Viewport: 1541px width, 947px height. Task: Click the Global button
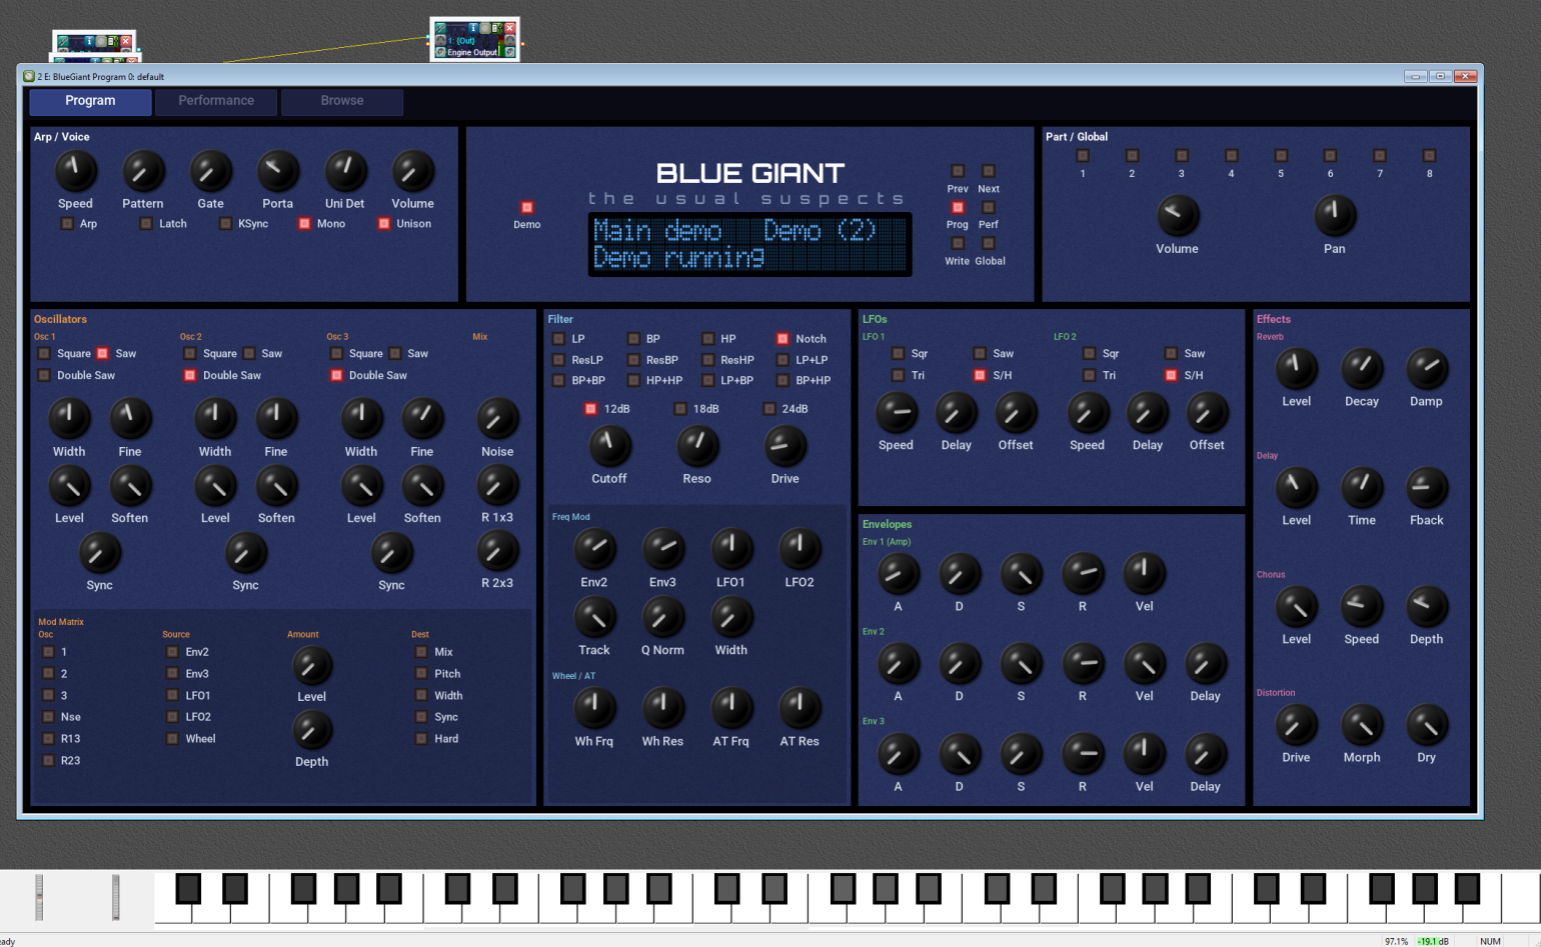pyautogui.click(x=988, y=243)
